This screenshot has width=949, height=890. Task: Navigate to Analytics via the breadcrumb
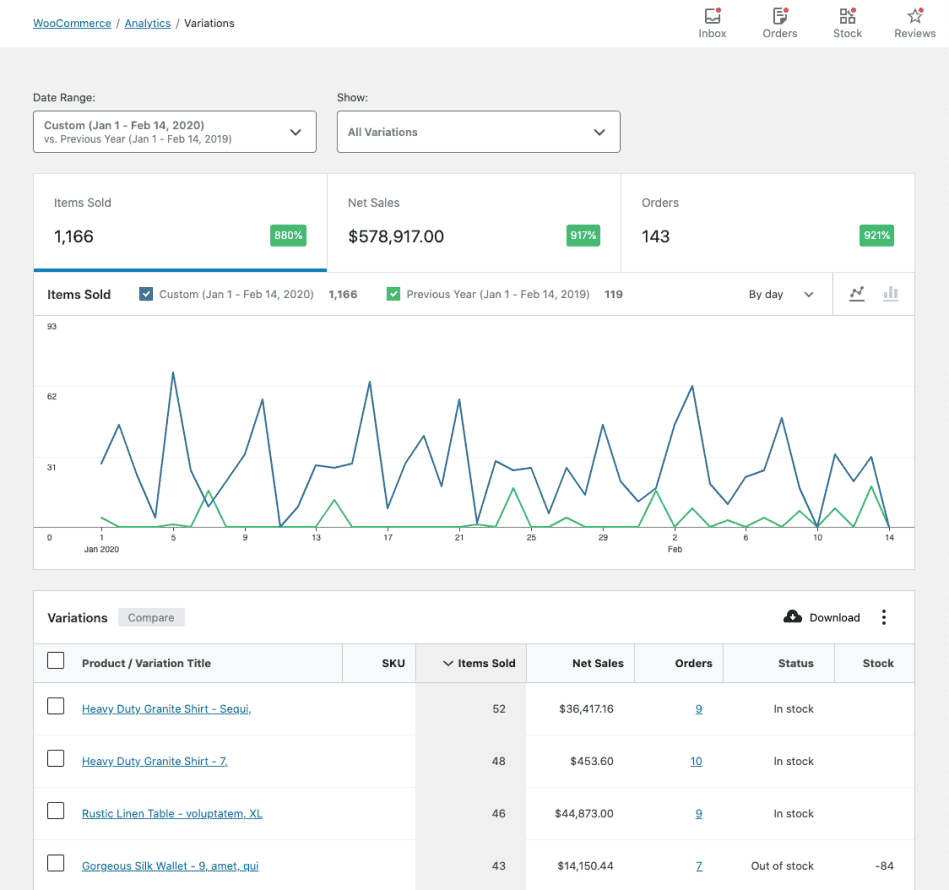click(x=147, y=22)
